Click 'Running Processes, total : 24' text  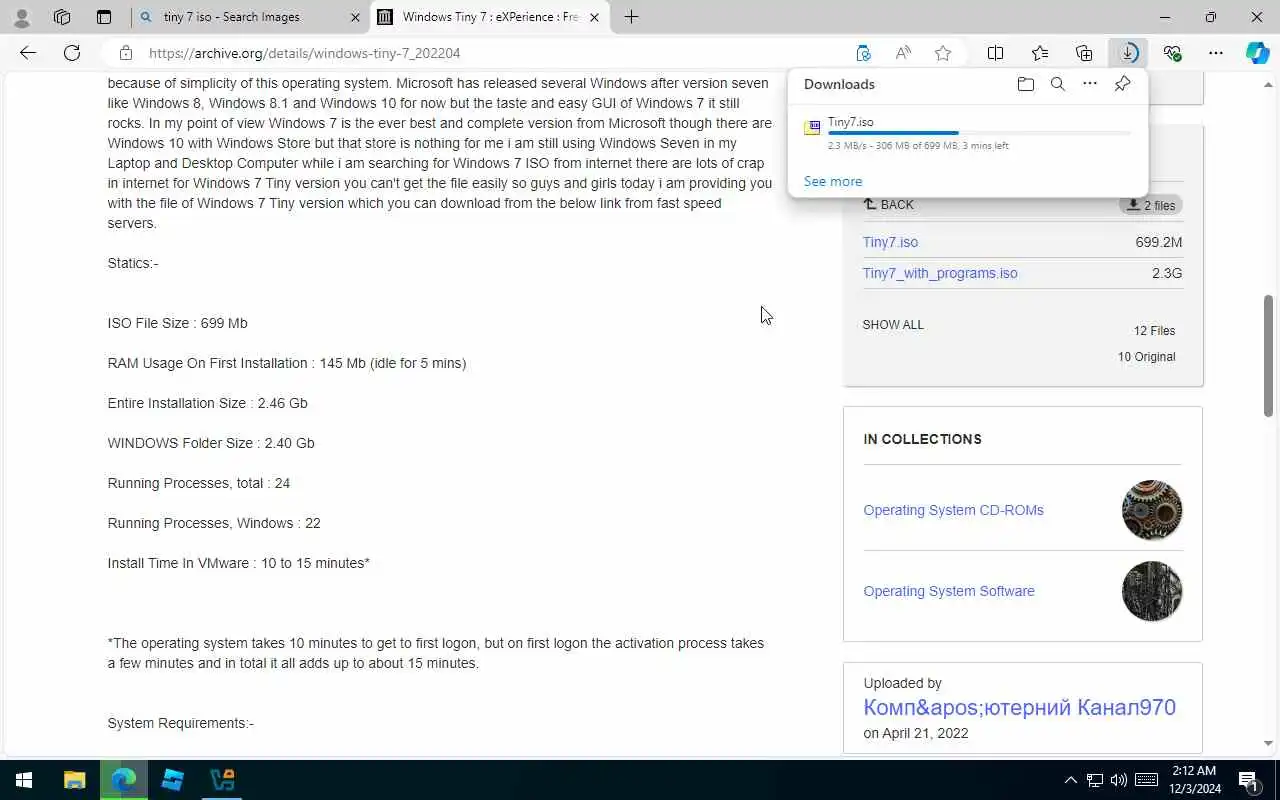coord(199,483)
